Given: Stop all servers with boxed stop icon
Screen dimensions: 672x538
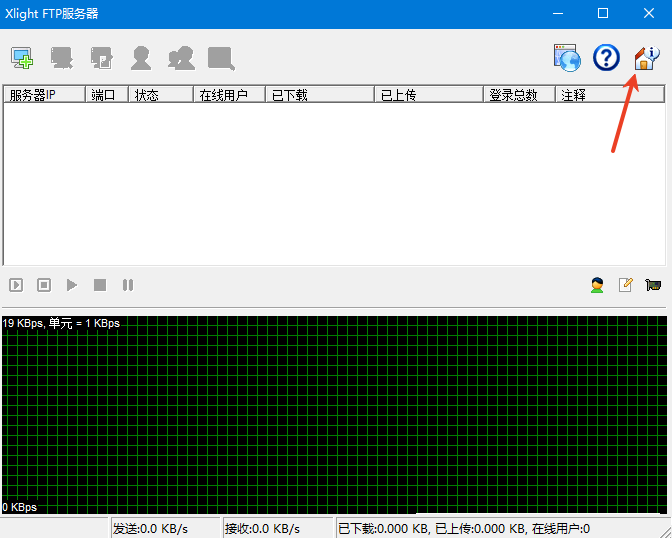Looking at the screenshot, I should click(x=44, y=285).
